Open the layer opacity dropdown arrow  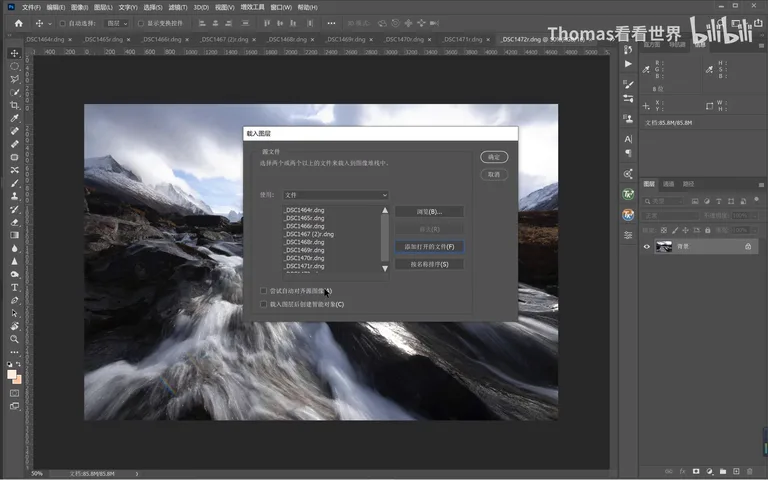754,216
